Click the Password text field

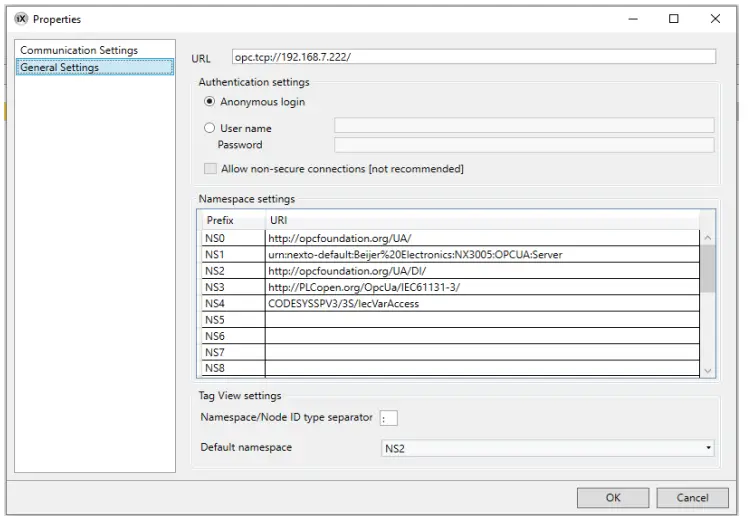[524, 145]
